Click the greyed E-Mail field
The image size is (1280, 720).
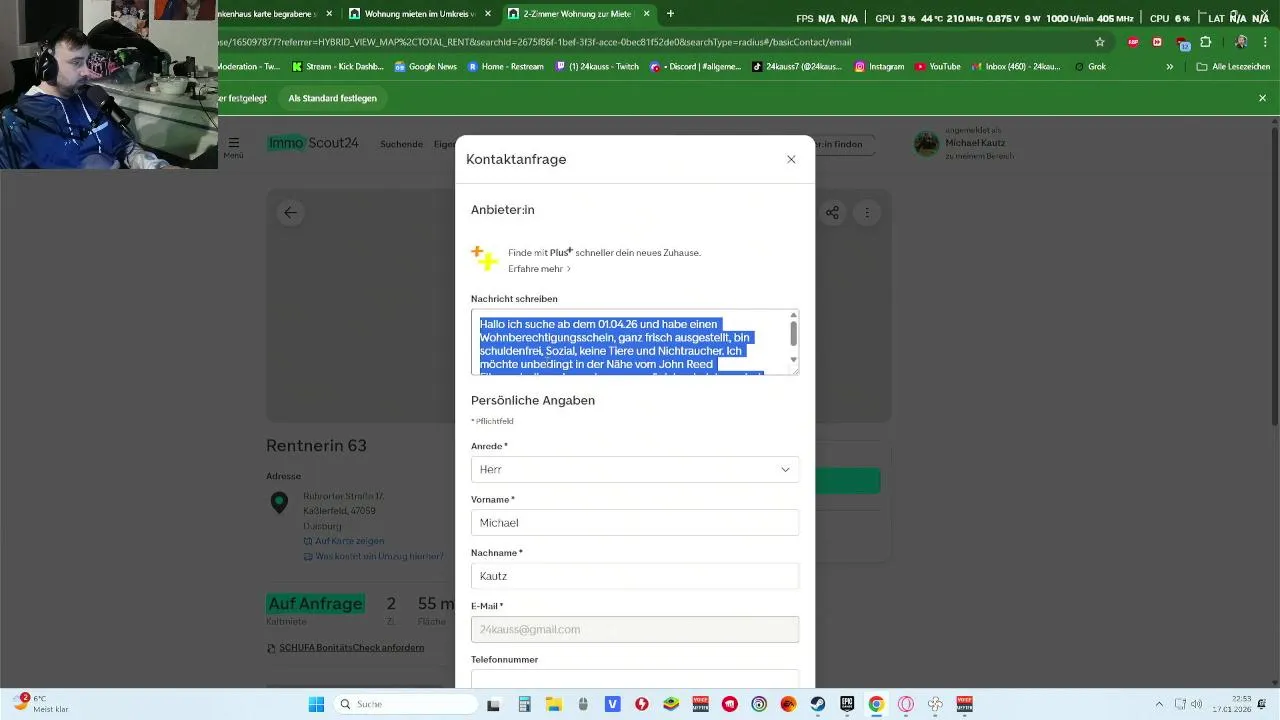[635, 629]
